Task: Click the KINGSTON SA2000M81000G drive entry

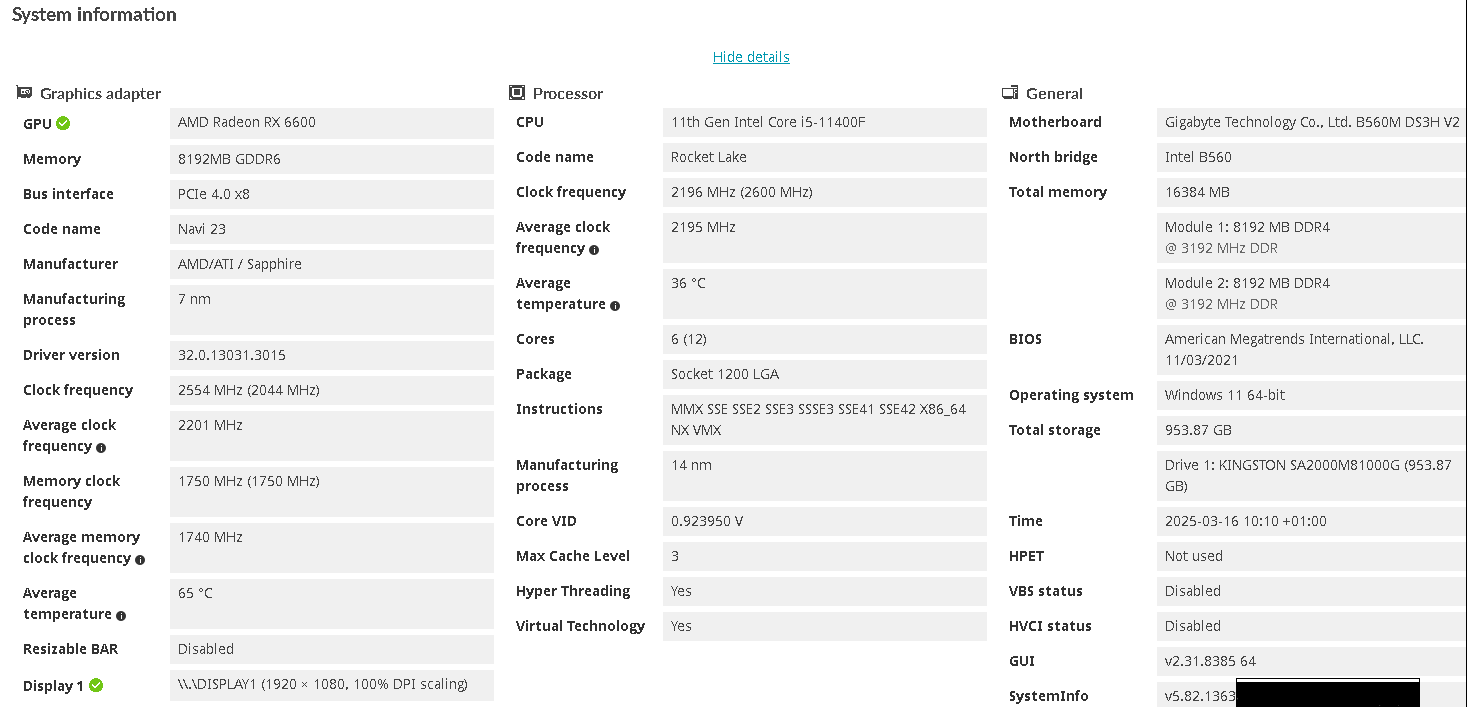Action: coord(1307,476)
